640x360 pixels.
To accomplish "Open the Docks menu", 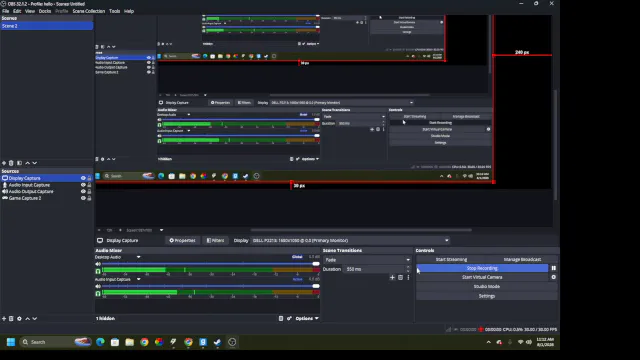I will tap(45, 11).
